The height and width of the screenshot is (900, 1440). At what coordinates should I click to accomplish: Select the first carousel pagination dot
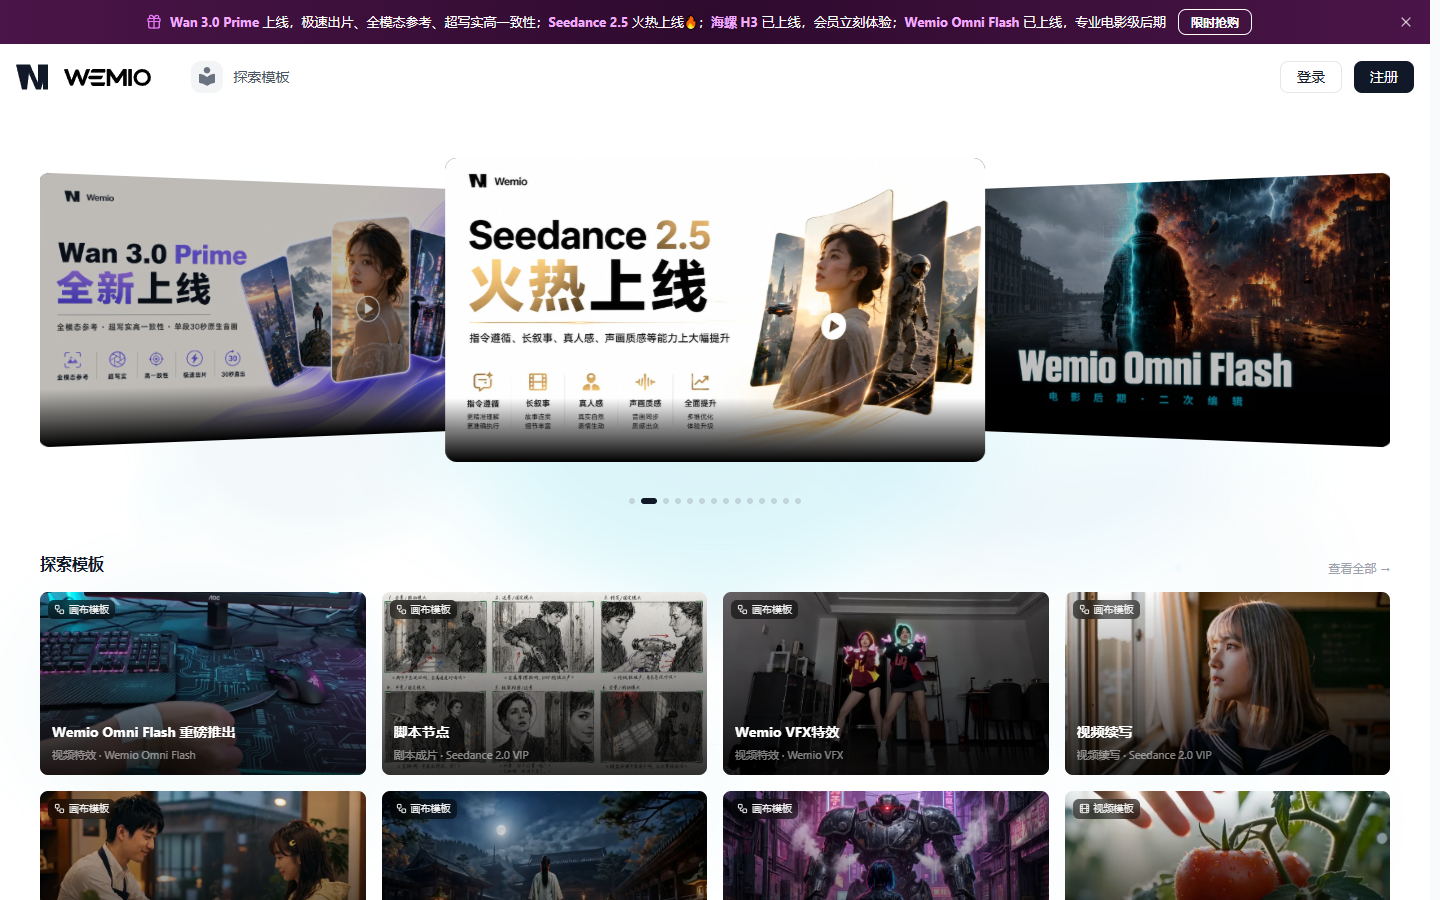632,501
